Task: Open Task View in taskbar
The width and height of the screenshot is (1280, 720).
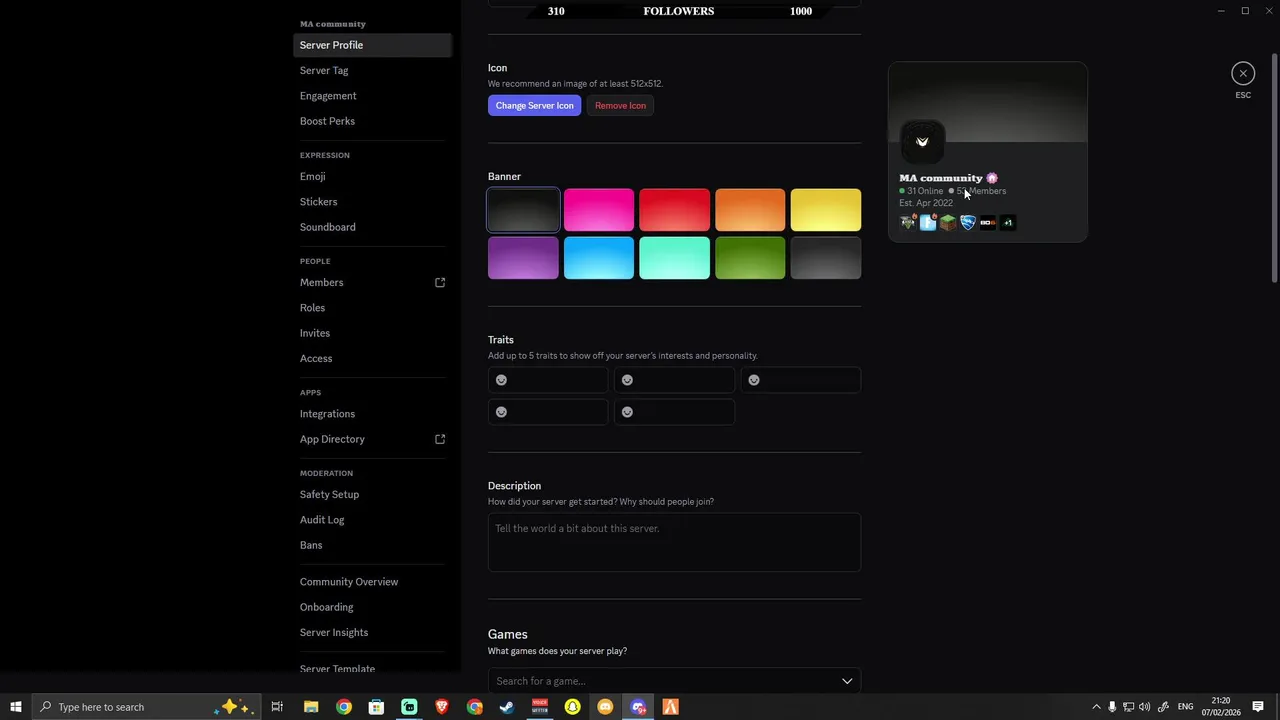Action: coord(277,707)
